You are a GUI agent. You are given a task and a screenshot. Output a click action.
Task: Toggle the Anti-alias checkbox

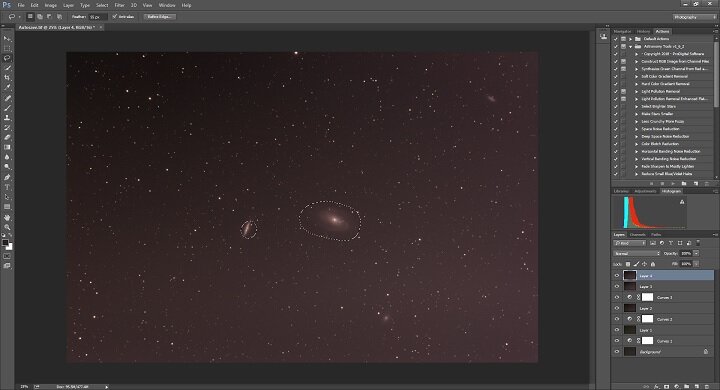pos(115,17)
